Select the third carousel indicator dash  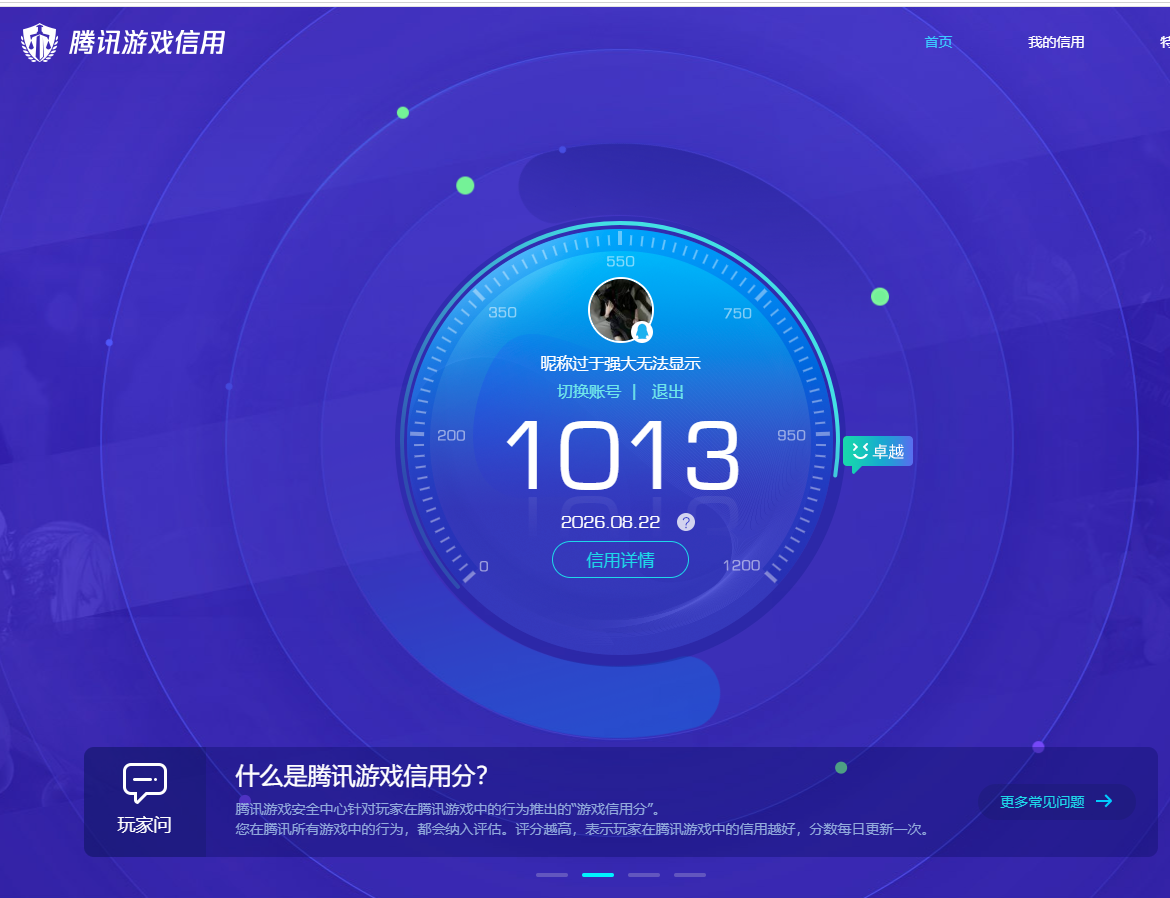tap(644, 875)
